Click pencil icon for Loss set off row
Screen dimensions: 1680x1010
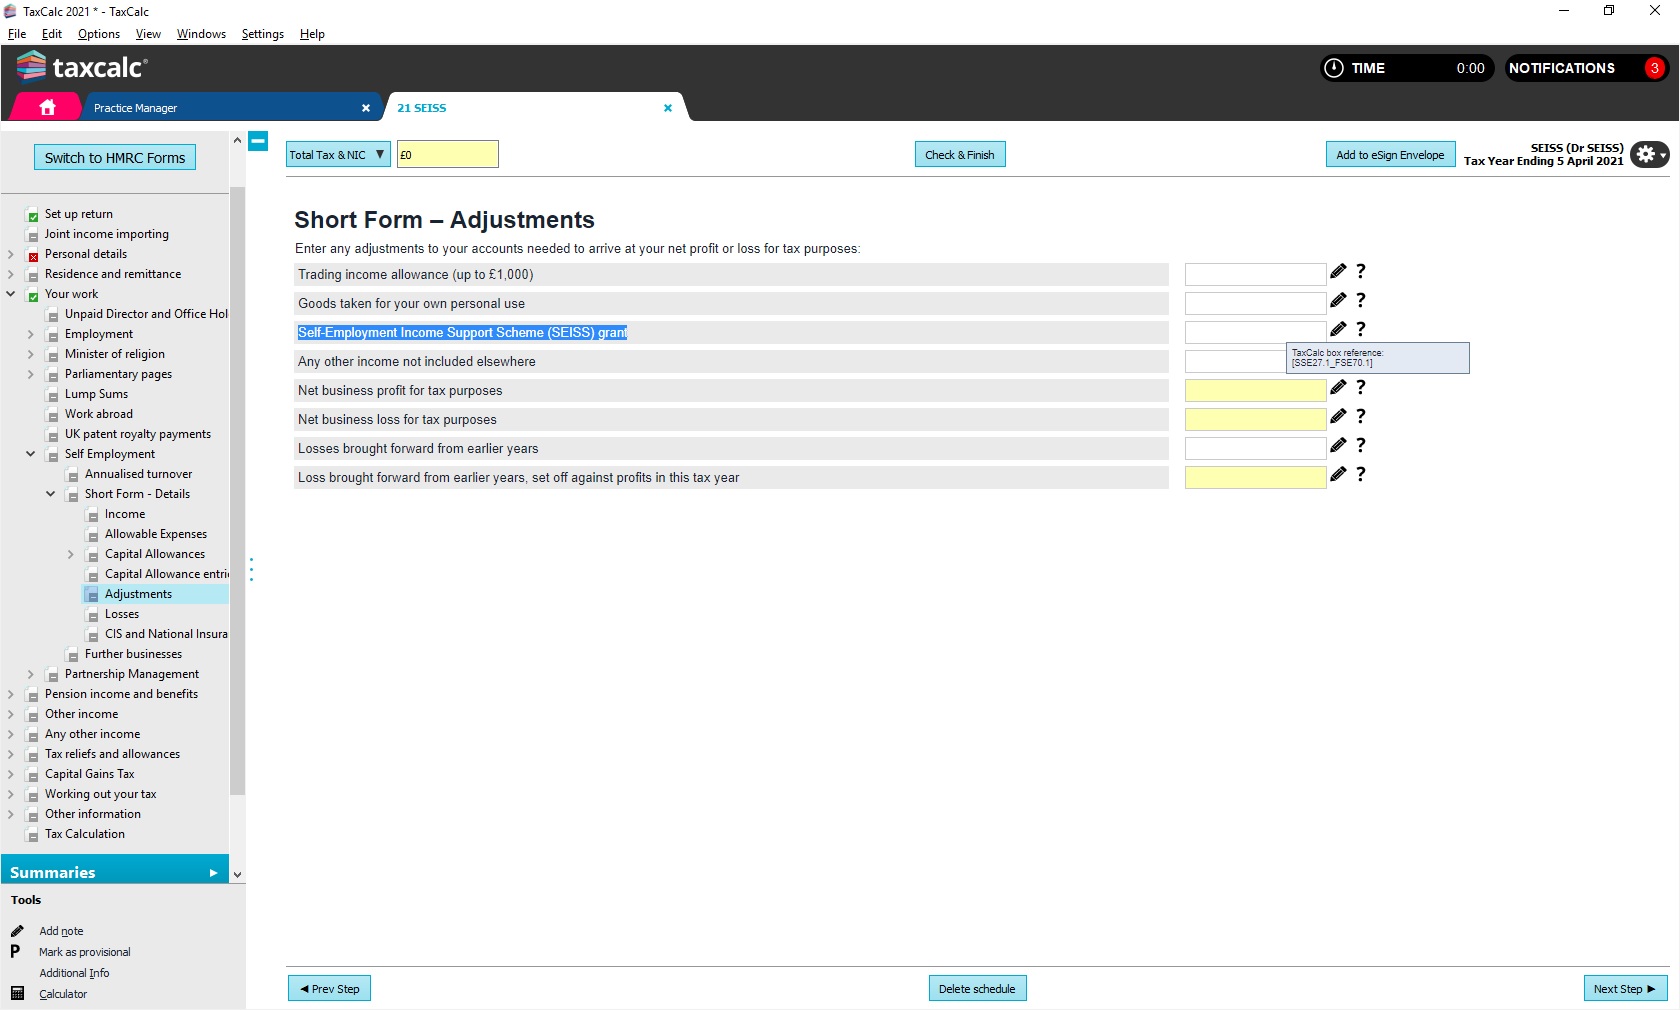[x=1338, y=474]
